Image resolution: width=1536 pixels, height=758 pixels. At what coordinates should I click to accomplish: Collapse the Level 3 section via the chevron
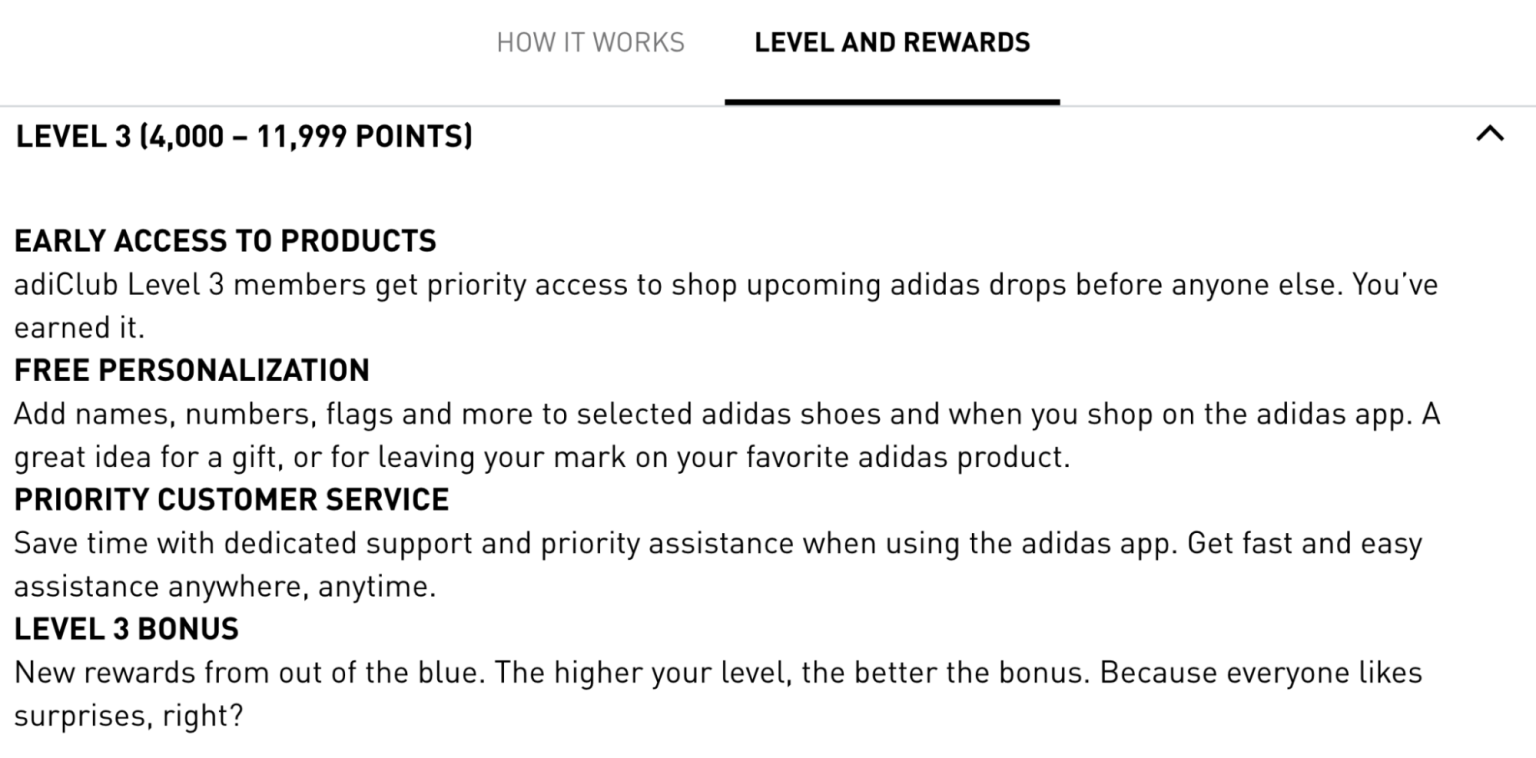[1491, 135]
